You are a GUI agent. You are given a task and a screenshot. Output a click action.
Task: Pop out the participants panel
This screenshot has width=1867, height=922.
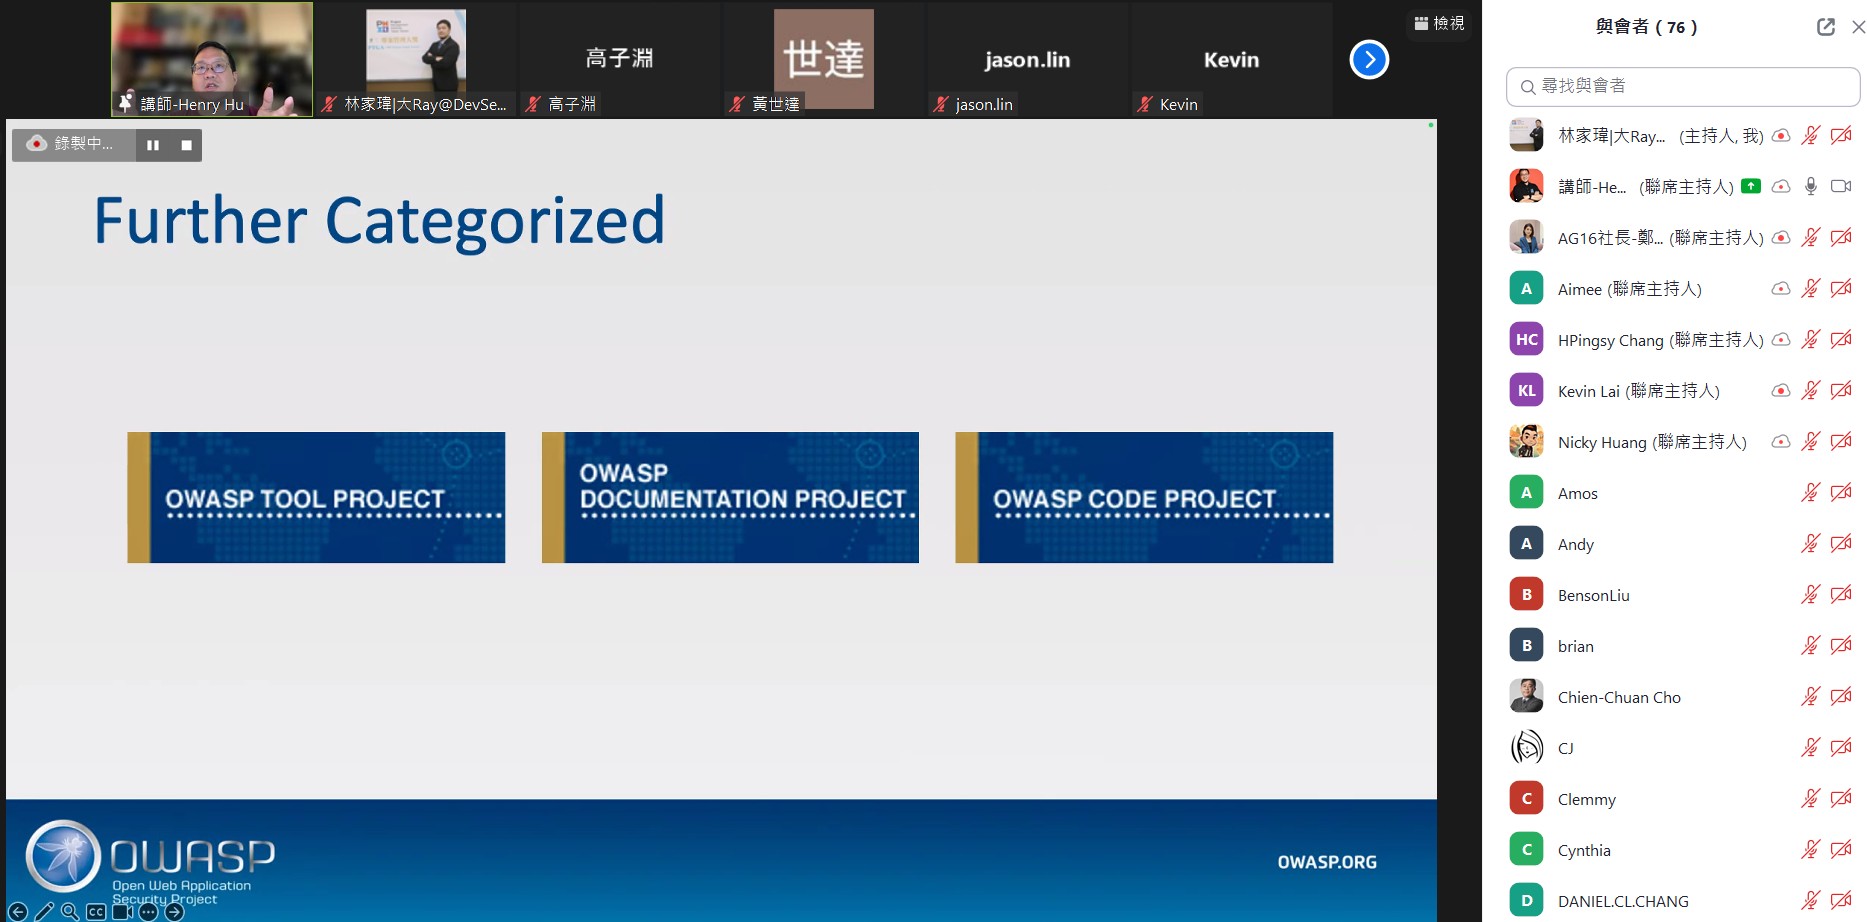click(1825, 27)
